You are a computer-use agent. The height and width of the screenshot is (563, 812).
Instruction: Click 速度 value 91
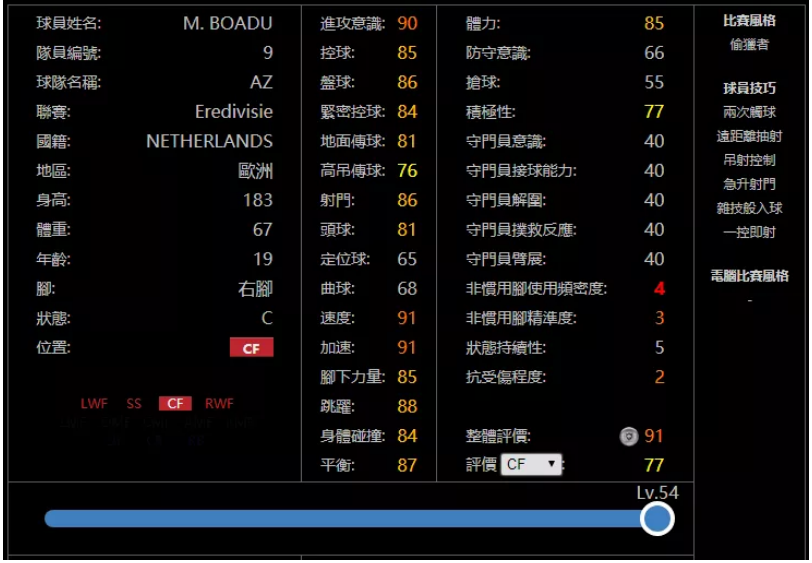(407, 318)
